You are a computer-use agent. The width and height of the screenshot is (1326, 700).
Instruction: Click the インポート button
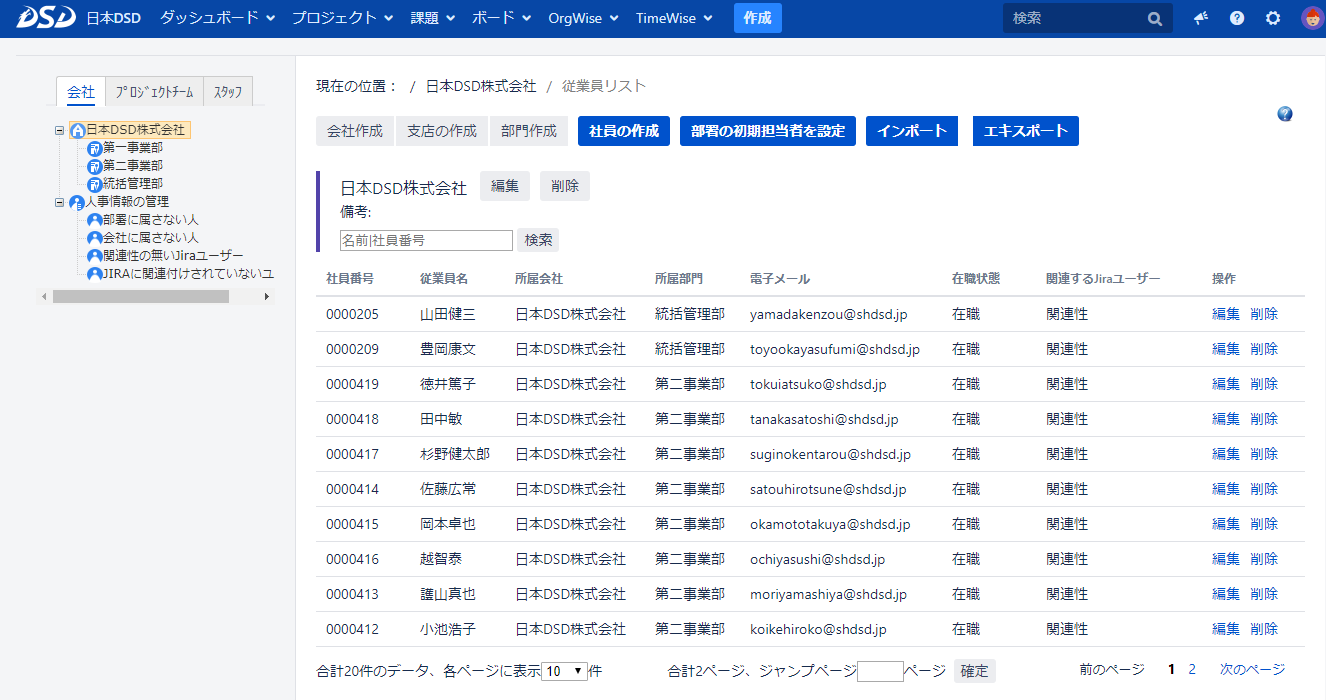point(912,131)
